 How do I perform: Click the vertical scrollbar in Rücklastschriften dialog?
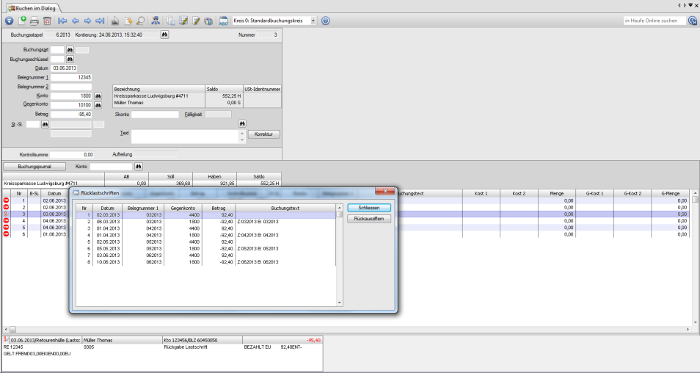click(339, 255)
